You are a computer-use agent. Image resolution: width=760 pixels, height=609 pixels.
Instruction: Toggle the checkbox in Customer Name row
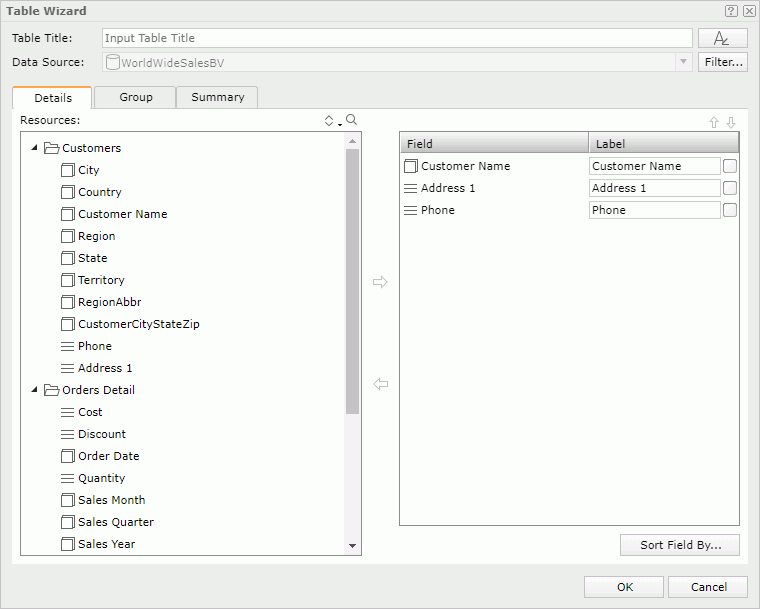[x=730, y=166]
